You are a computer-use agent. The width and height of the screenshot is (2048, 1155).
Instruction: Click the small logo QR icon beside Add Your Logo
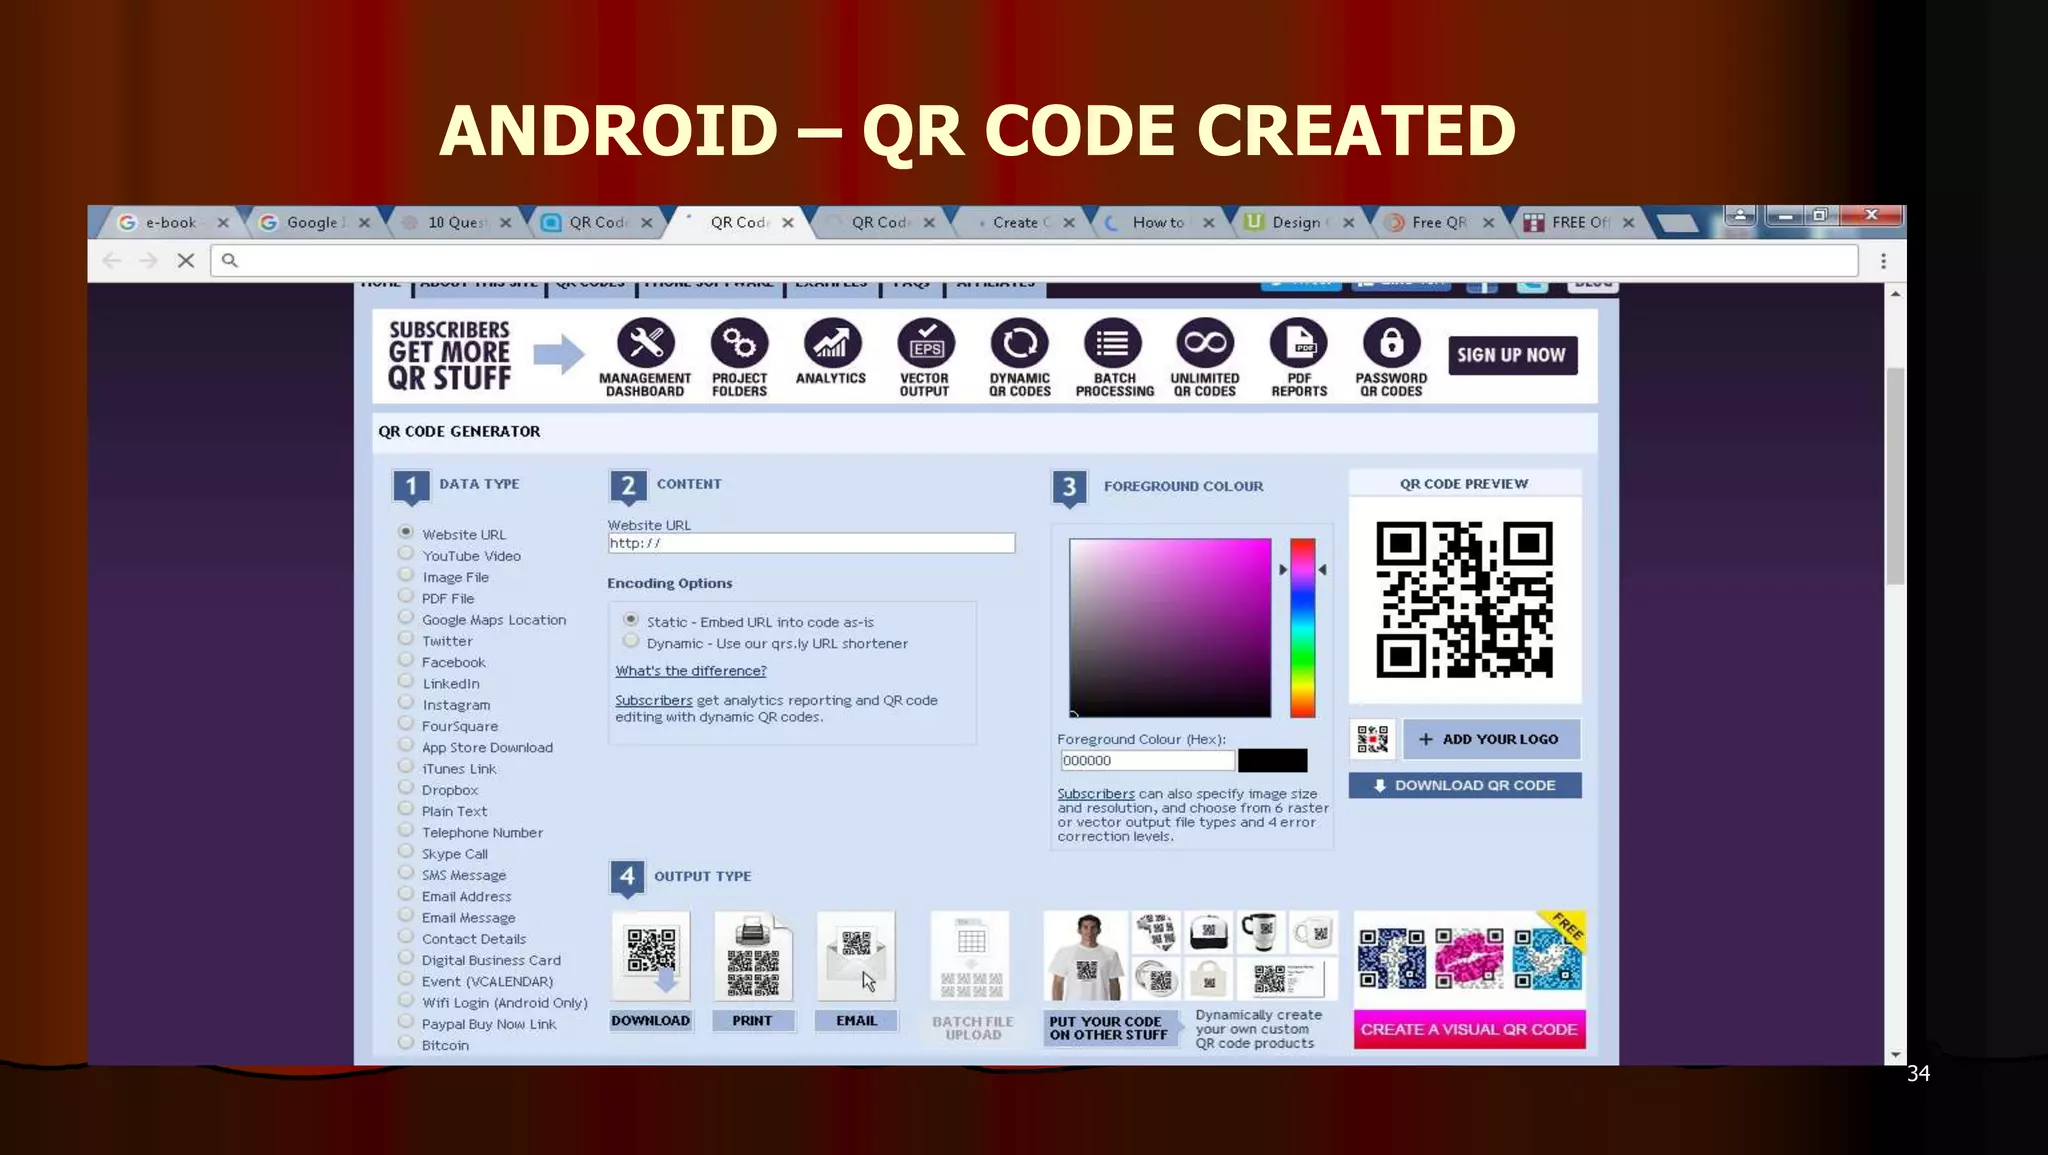[1372, 739]
